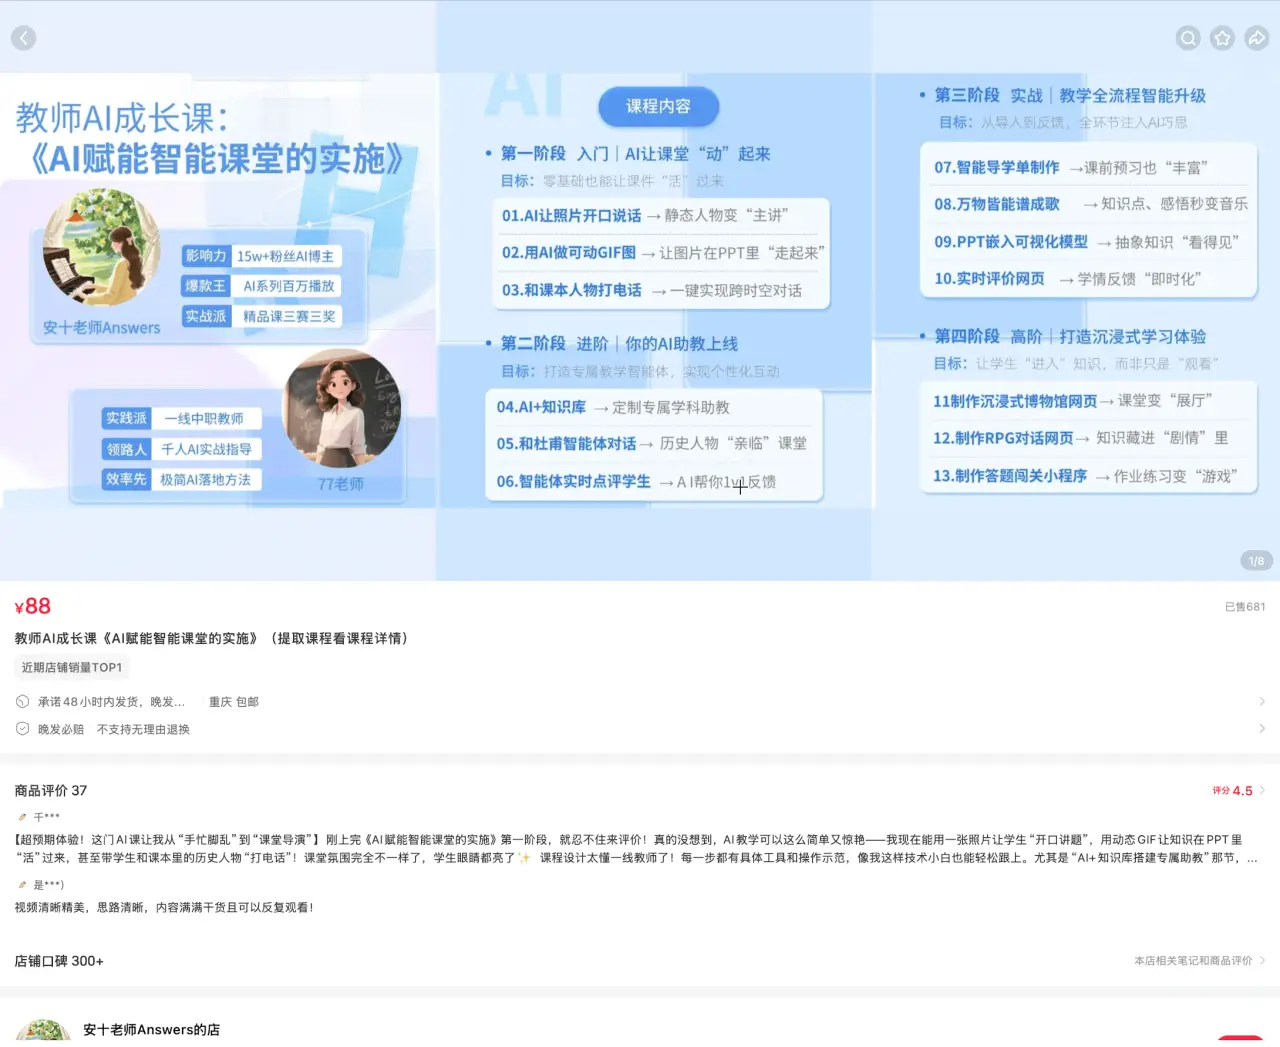Image resolution: width=1280 pixels, height=1047 pixels.
Task: Open the review 视频清晰精美，思路清晰
Action: tap(165, 908)
